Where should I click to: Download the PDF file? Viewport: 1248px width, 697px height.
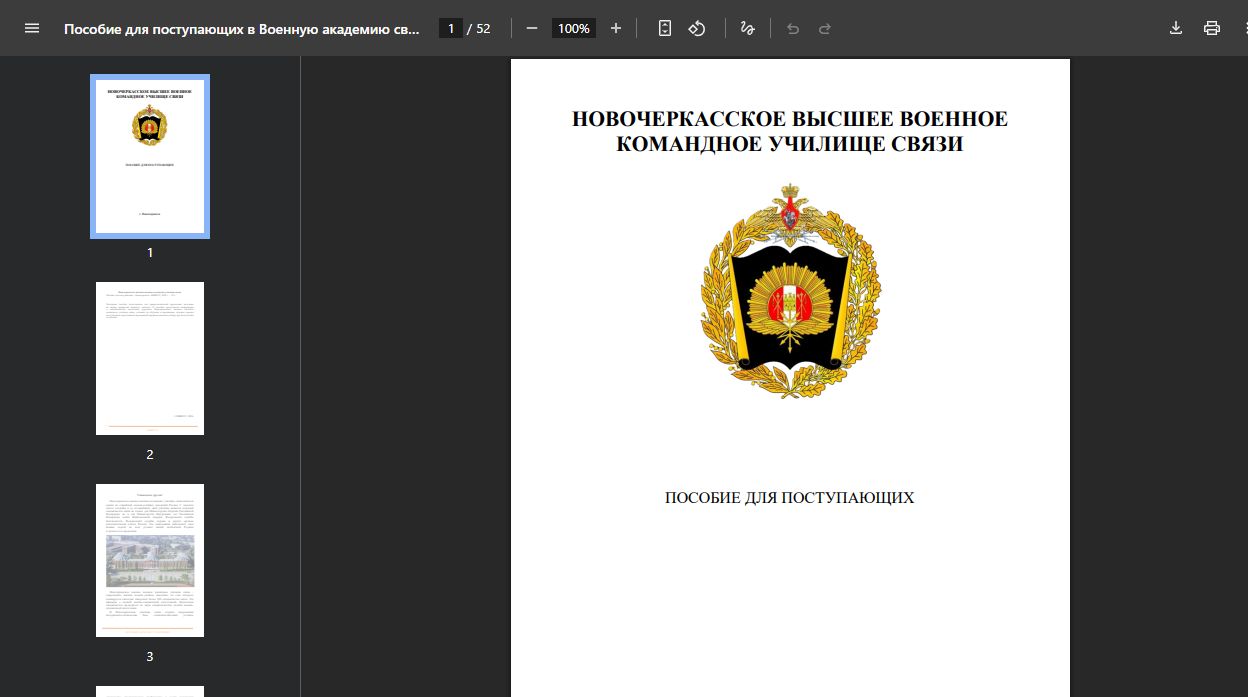pos(1176,28)
